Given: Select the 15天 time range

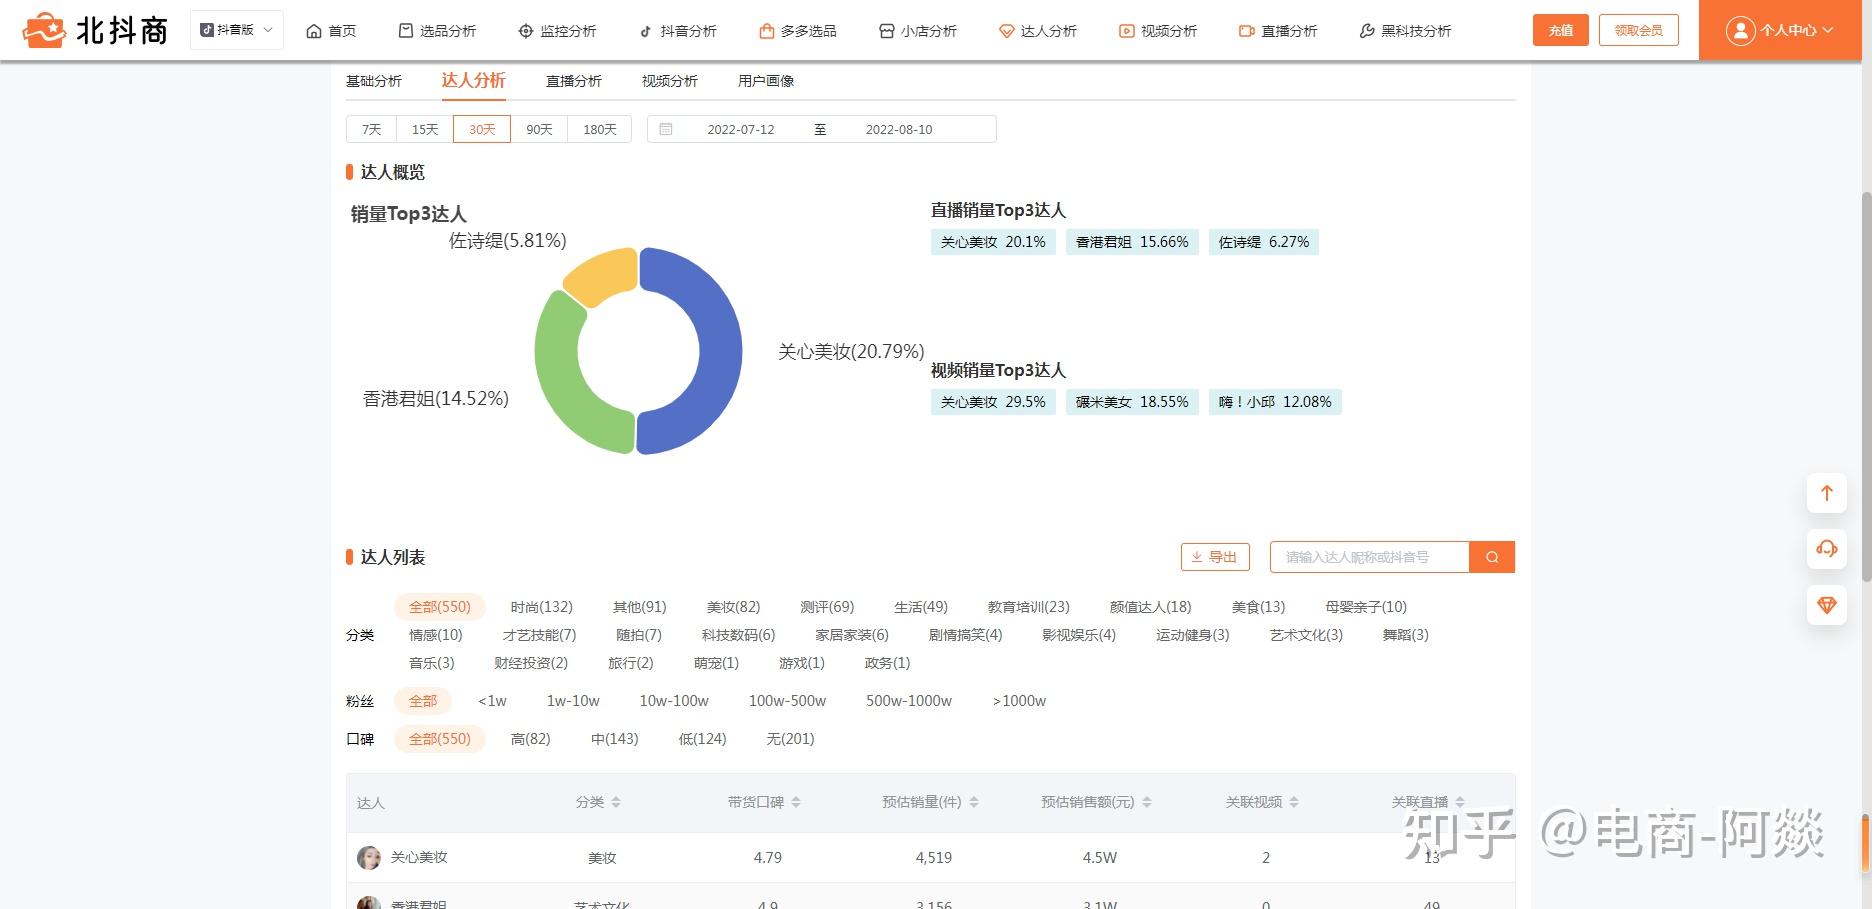Looking at the screenshot, I should [x=425, y=129].
